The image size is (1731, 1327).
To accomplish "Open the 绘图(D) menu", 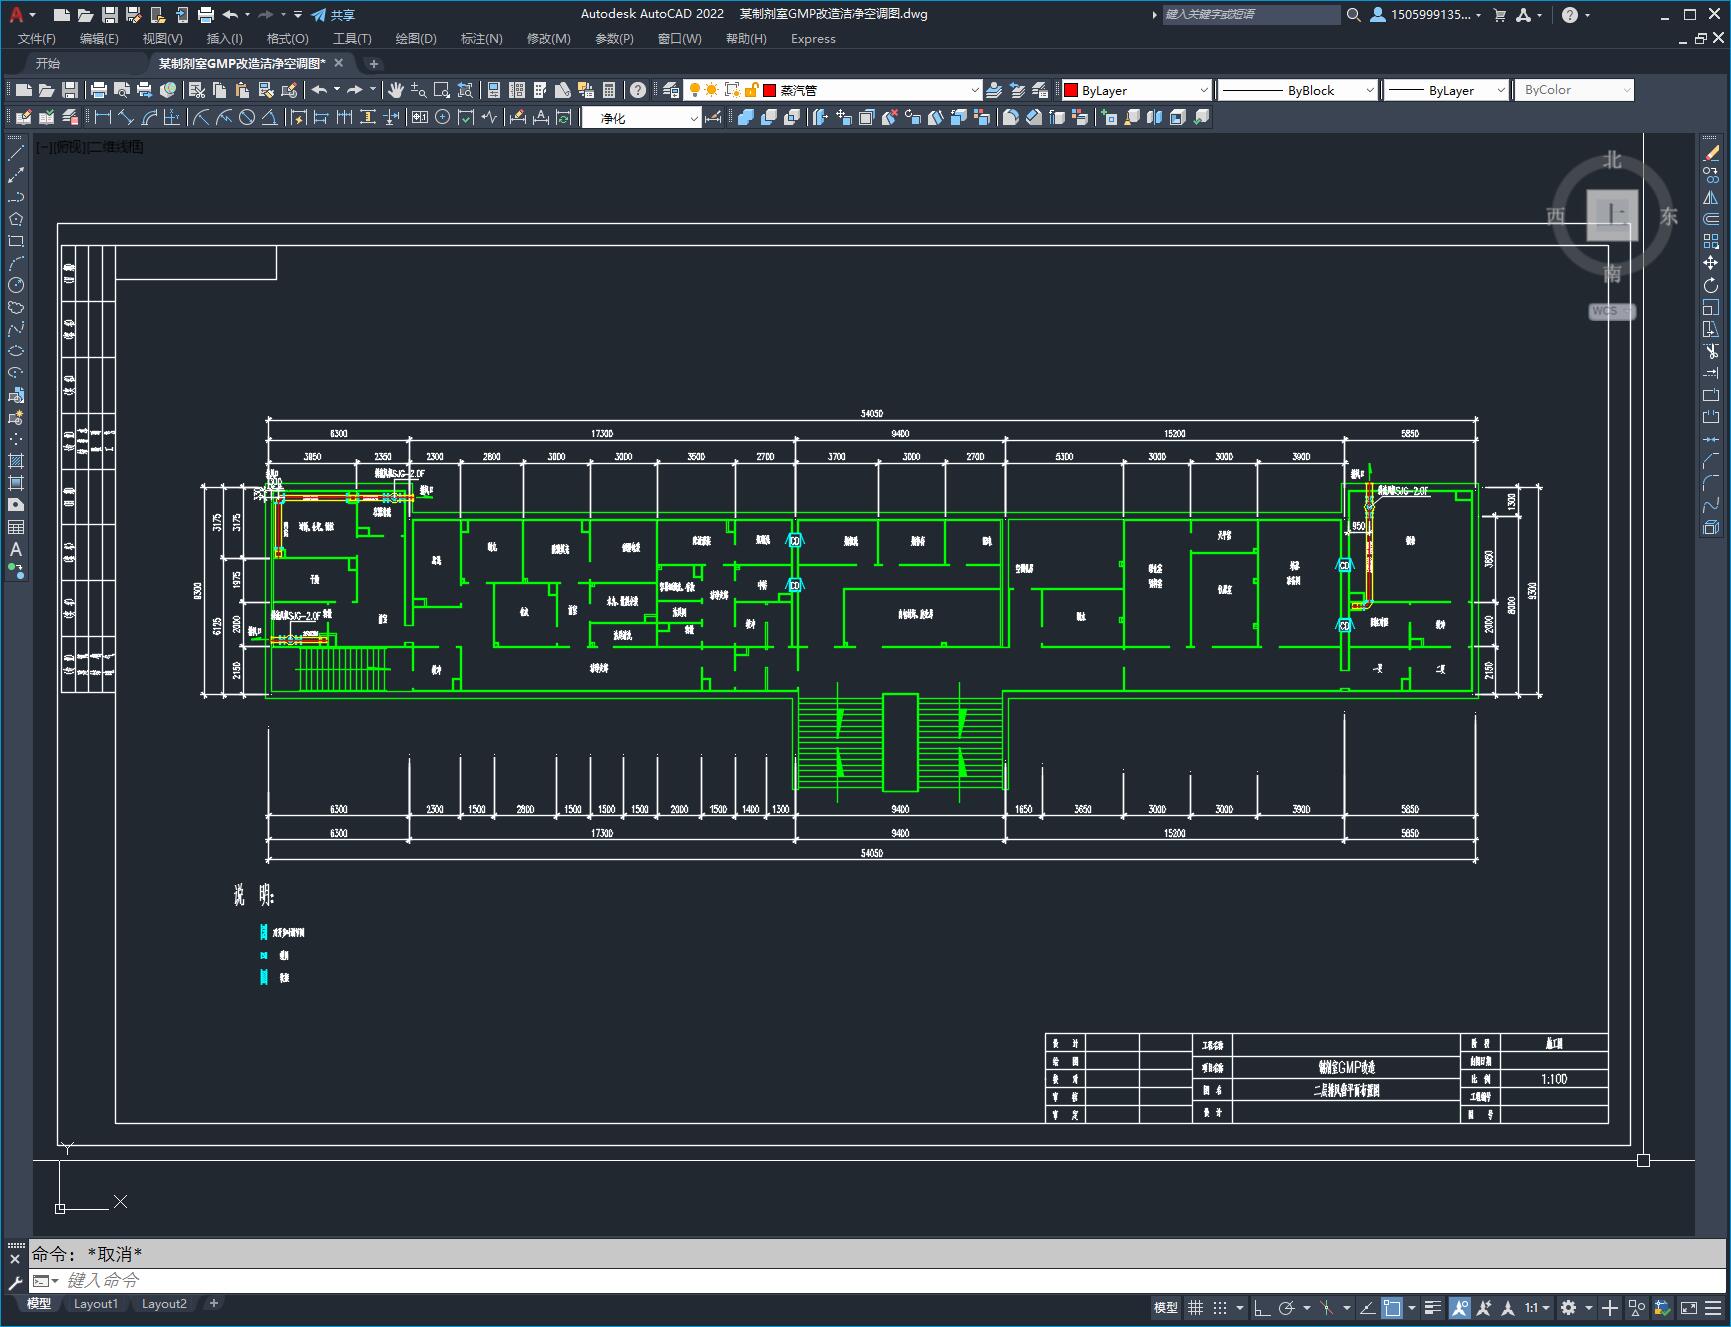I will pyautogui.click(x=416, y=39).
